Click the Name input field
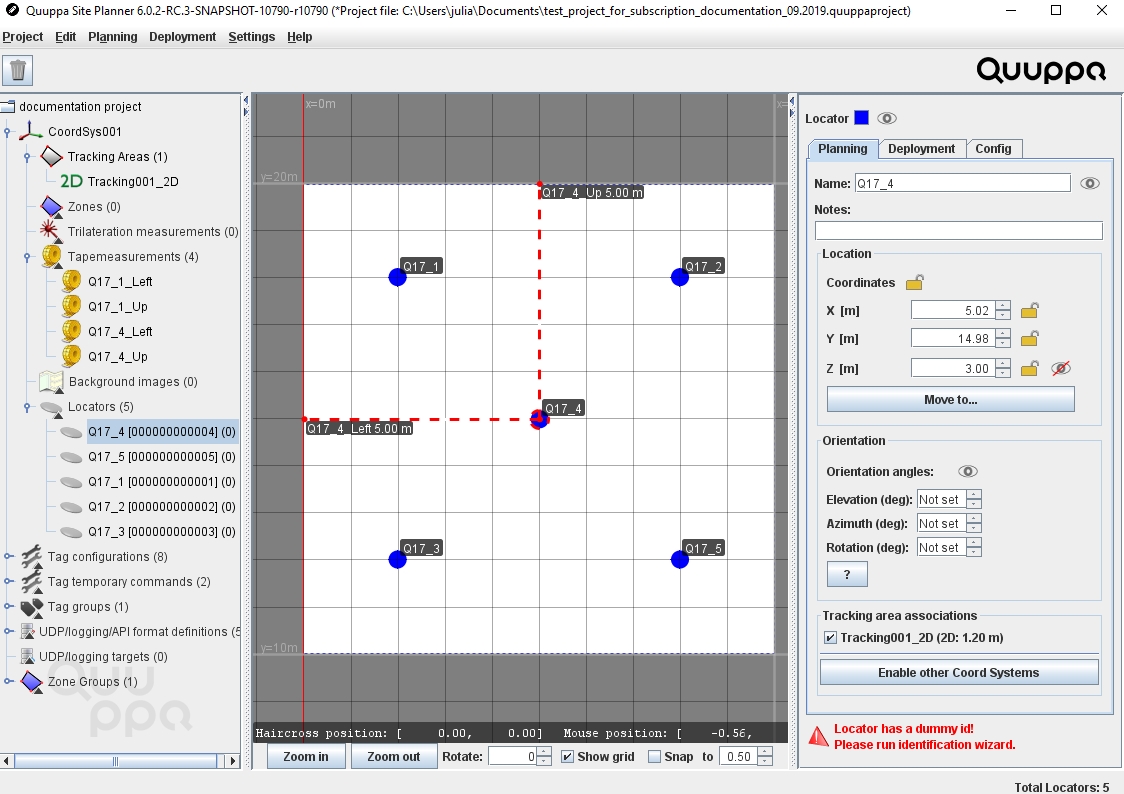Screen dimensions: 1124x794 coord(962,183)
